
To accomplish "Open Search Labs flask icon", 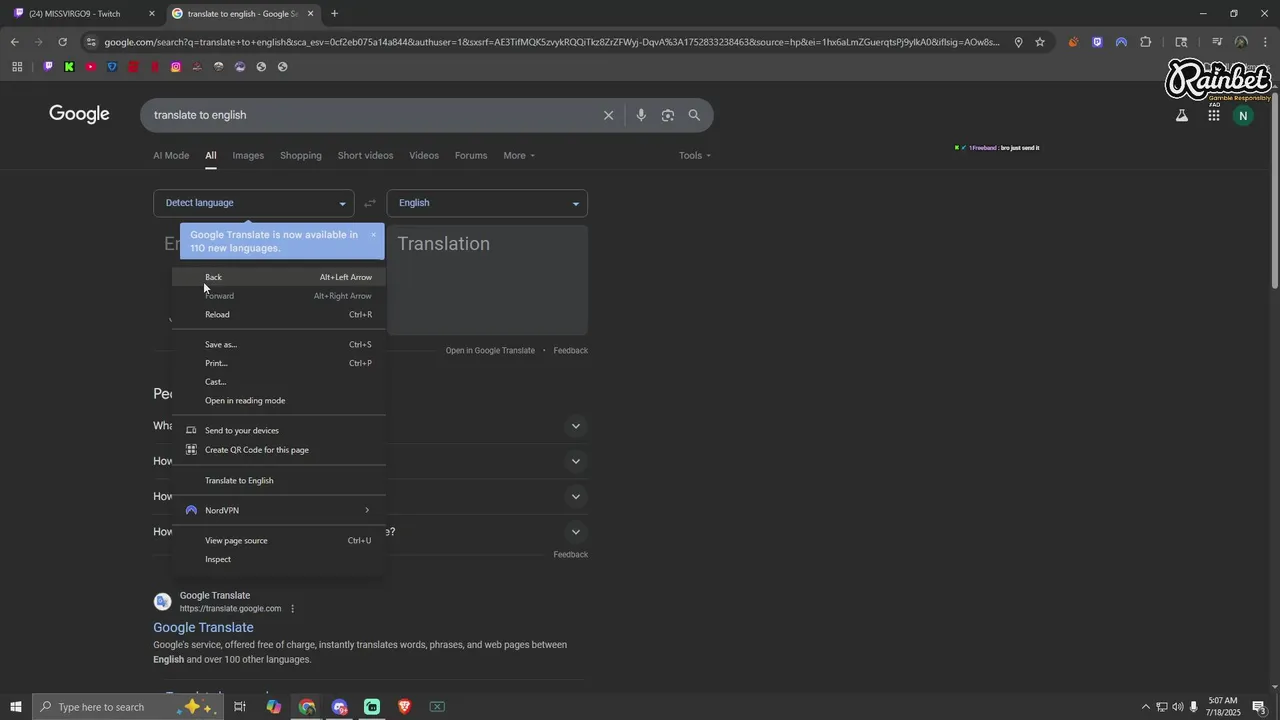I will (x=1182, y=115).
